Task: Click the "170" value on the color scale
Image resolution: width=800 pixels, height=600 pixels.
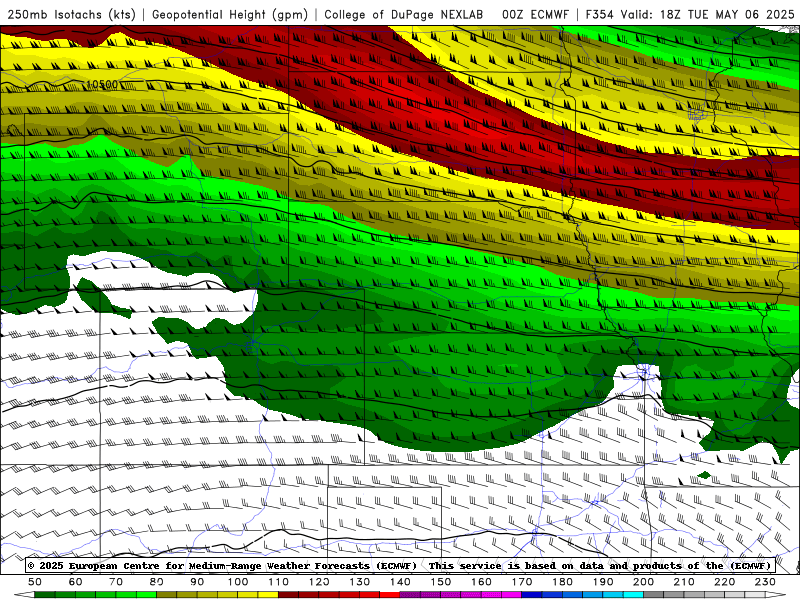Action: coord(522,582)
